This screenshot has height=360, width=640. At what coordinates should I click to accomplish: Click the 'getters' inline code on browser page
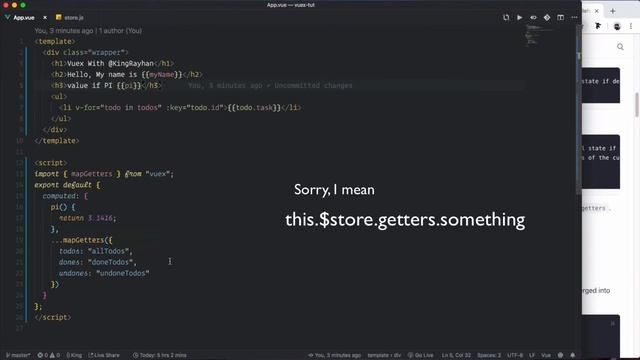pos(594,208)
